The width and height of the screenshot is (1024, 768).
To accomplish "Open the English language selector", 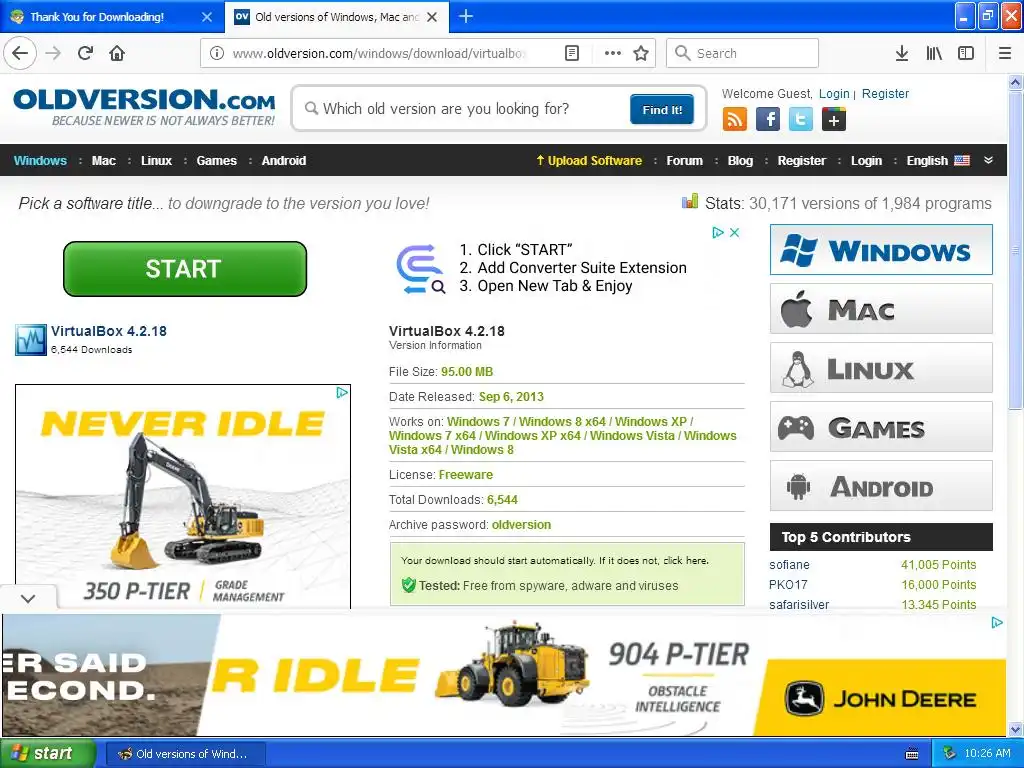I will pos(938,161).
